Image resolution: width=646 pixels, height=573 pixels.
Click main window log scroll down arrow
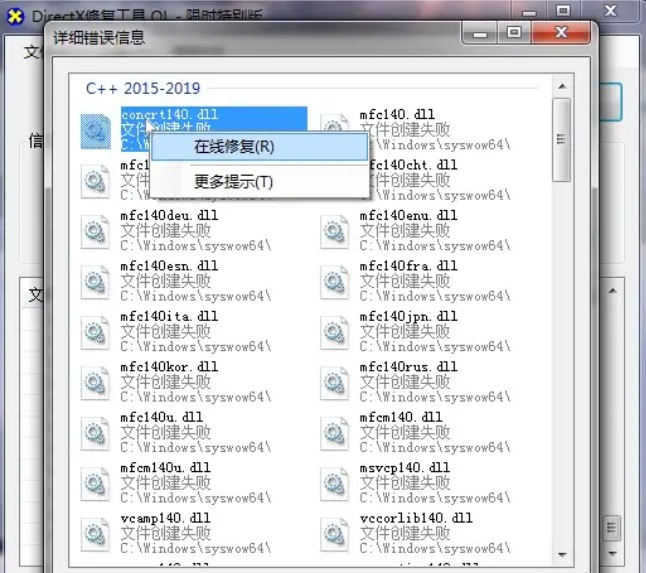click(x=613, y=553)
